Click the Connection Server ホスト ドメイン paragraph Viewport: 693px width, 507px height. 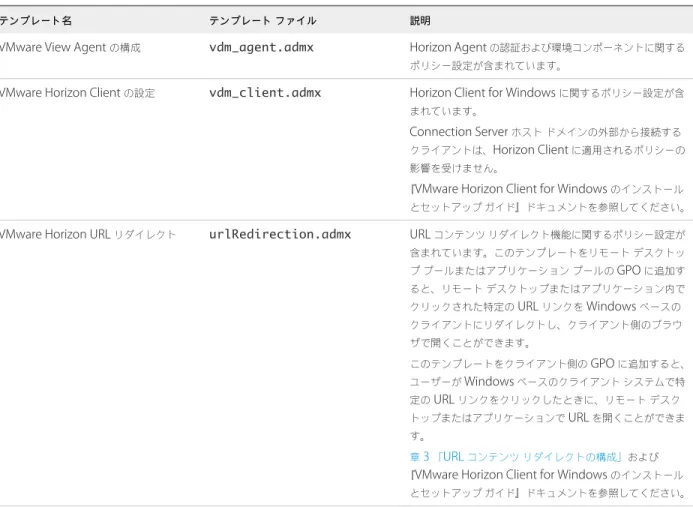pos(547,150)
